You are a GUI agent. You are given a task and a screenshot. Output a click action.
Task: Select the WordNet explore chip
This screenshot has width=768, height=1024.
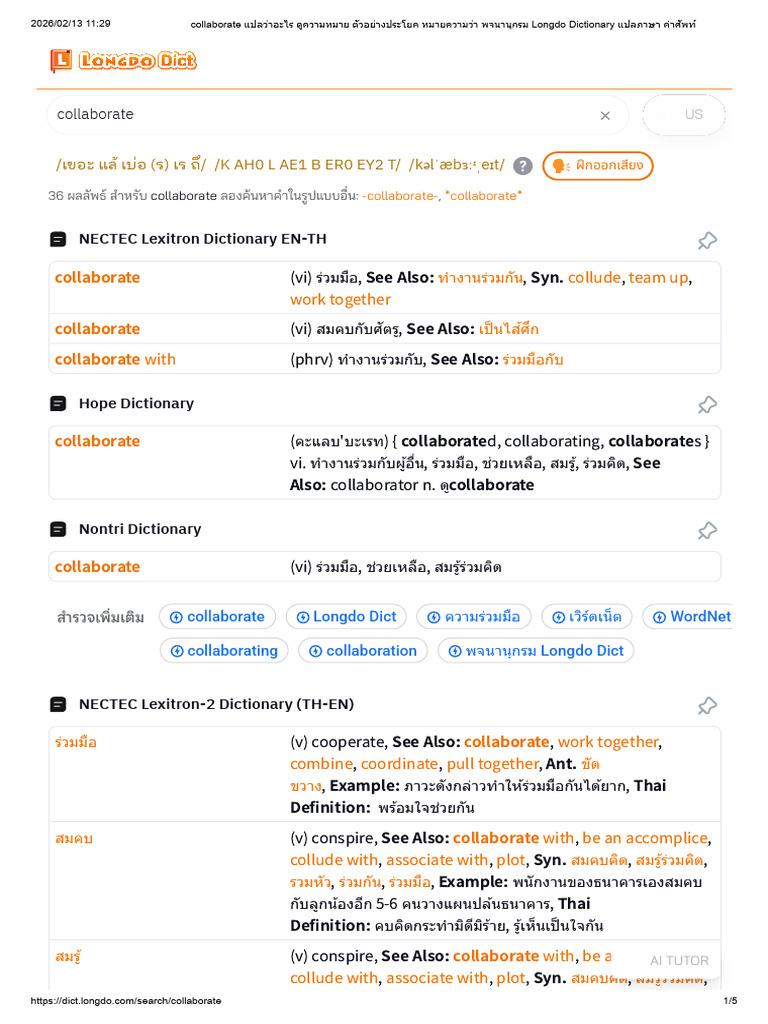pos(691,617)
